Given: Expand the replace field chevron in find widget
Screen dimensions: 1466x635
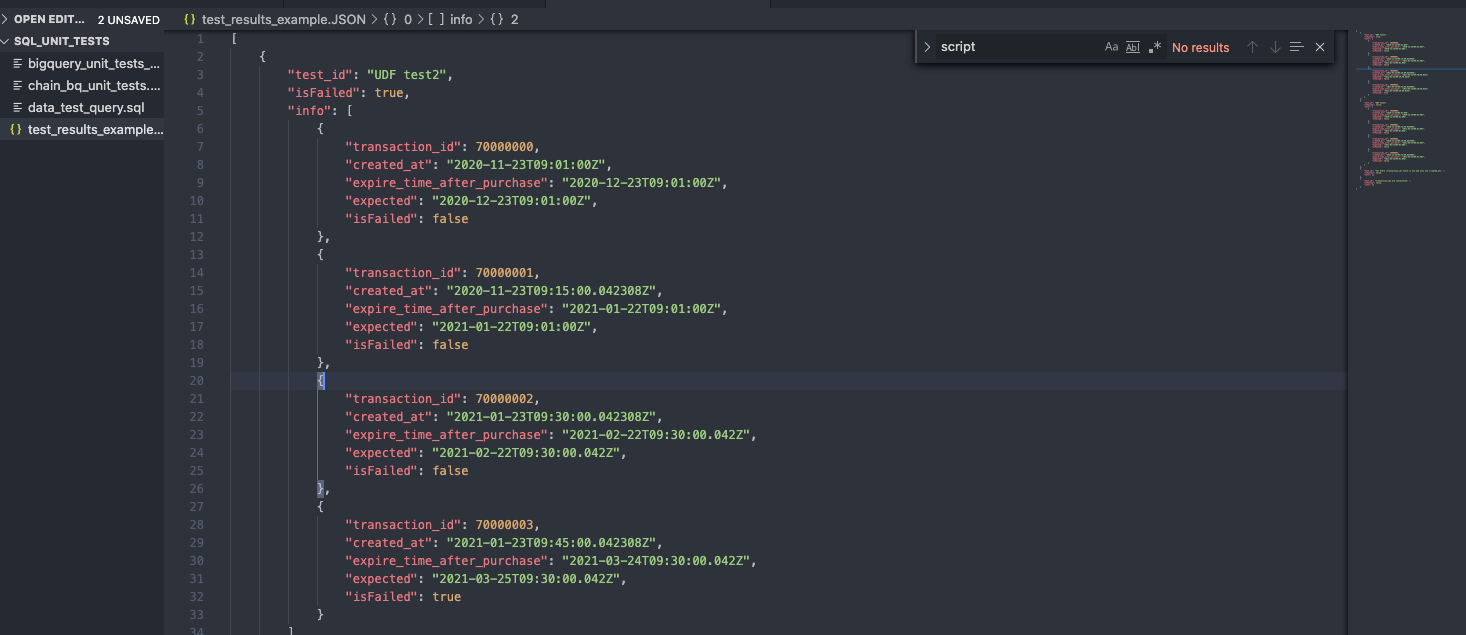Looking at the screenshot, I should [927, 47].
